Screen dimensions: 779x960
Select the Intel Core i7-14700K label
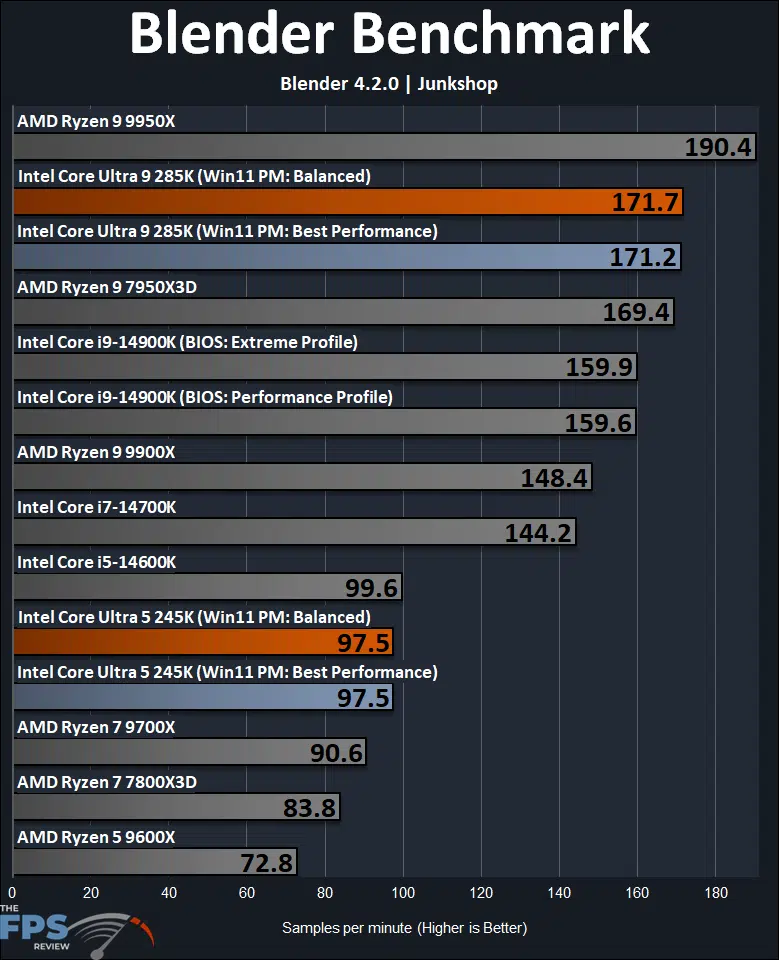pyautogui.click(x=97, y=508)
